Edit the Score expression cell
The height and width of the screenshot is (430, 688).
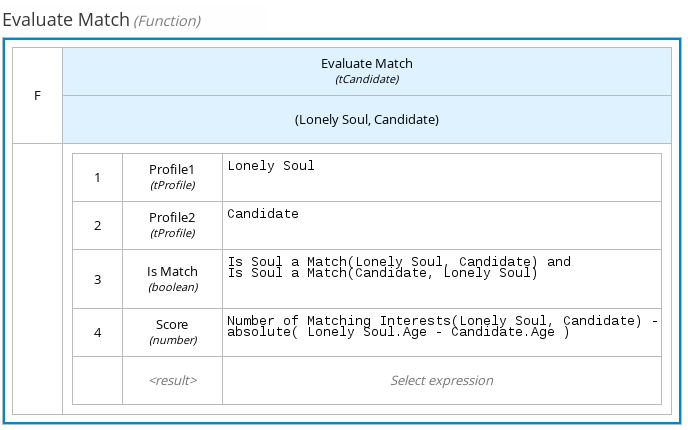click(441, 332)
